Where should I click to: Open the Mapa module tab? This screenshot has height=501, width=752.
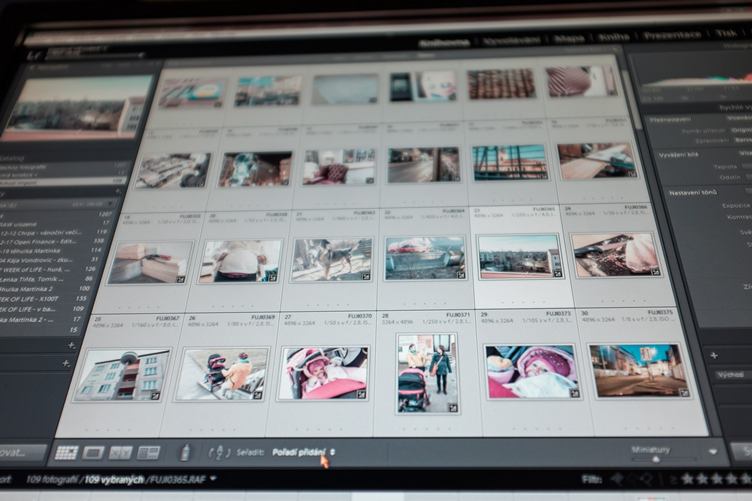click(x=569, y=38)
